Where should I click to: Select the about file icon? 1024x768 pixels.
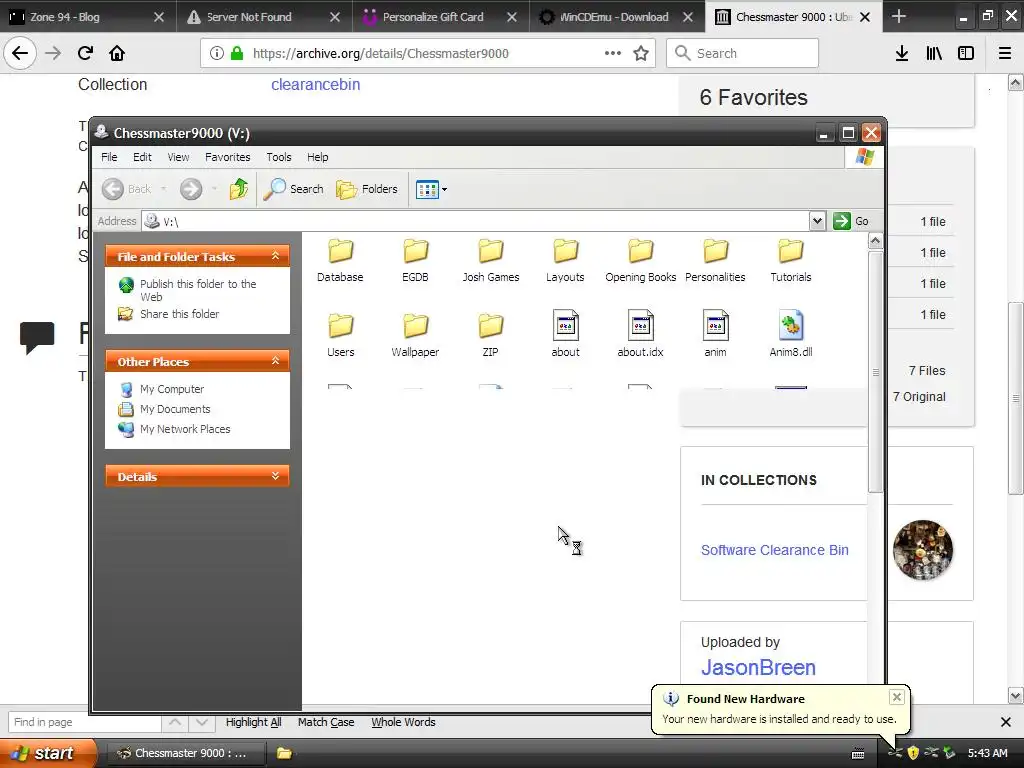point(566,325)
